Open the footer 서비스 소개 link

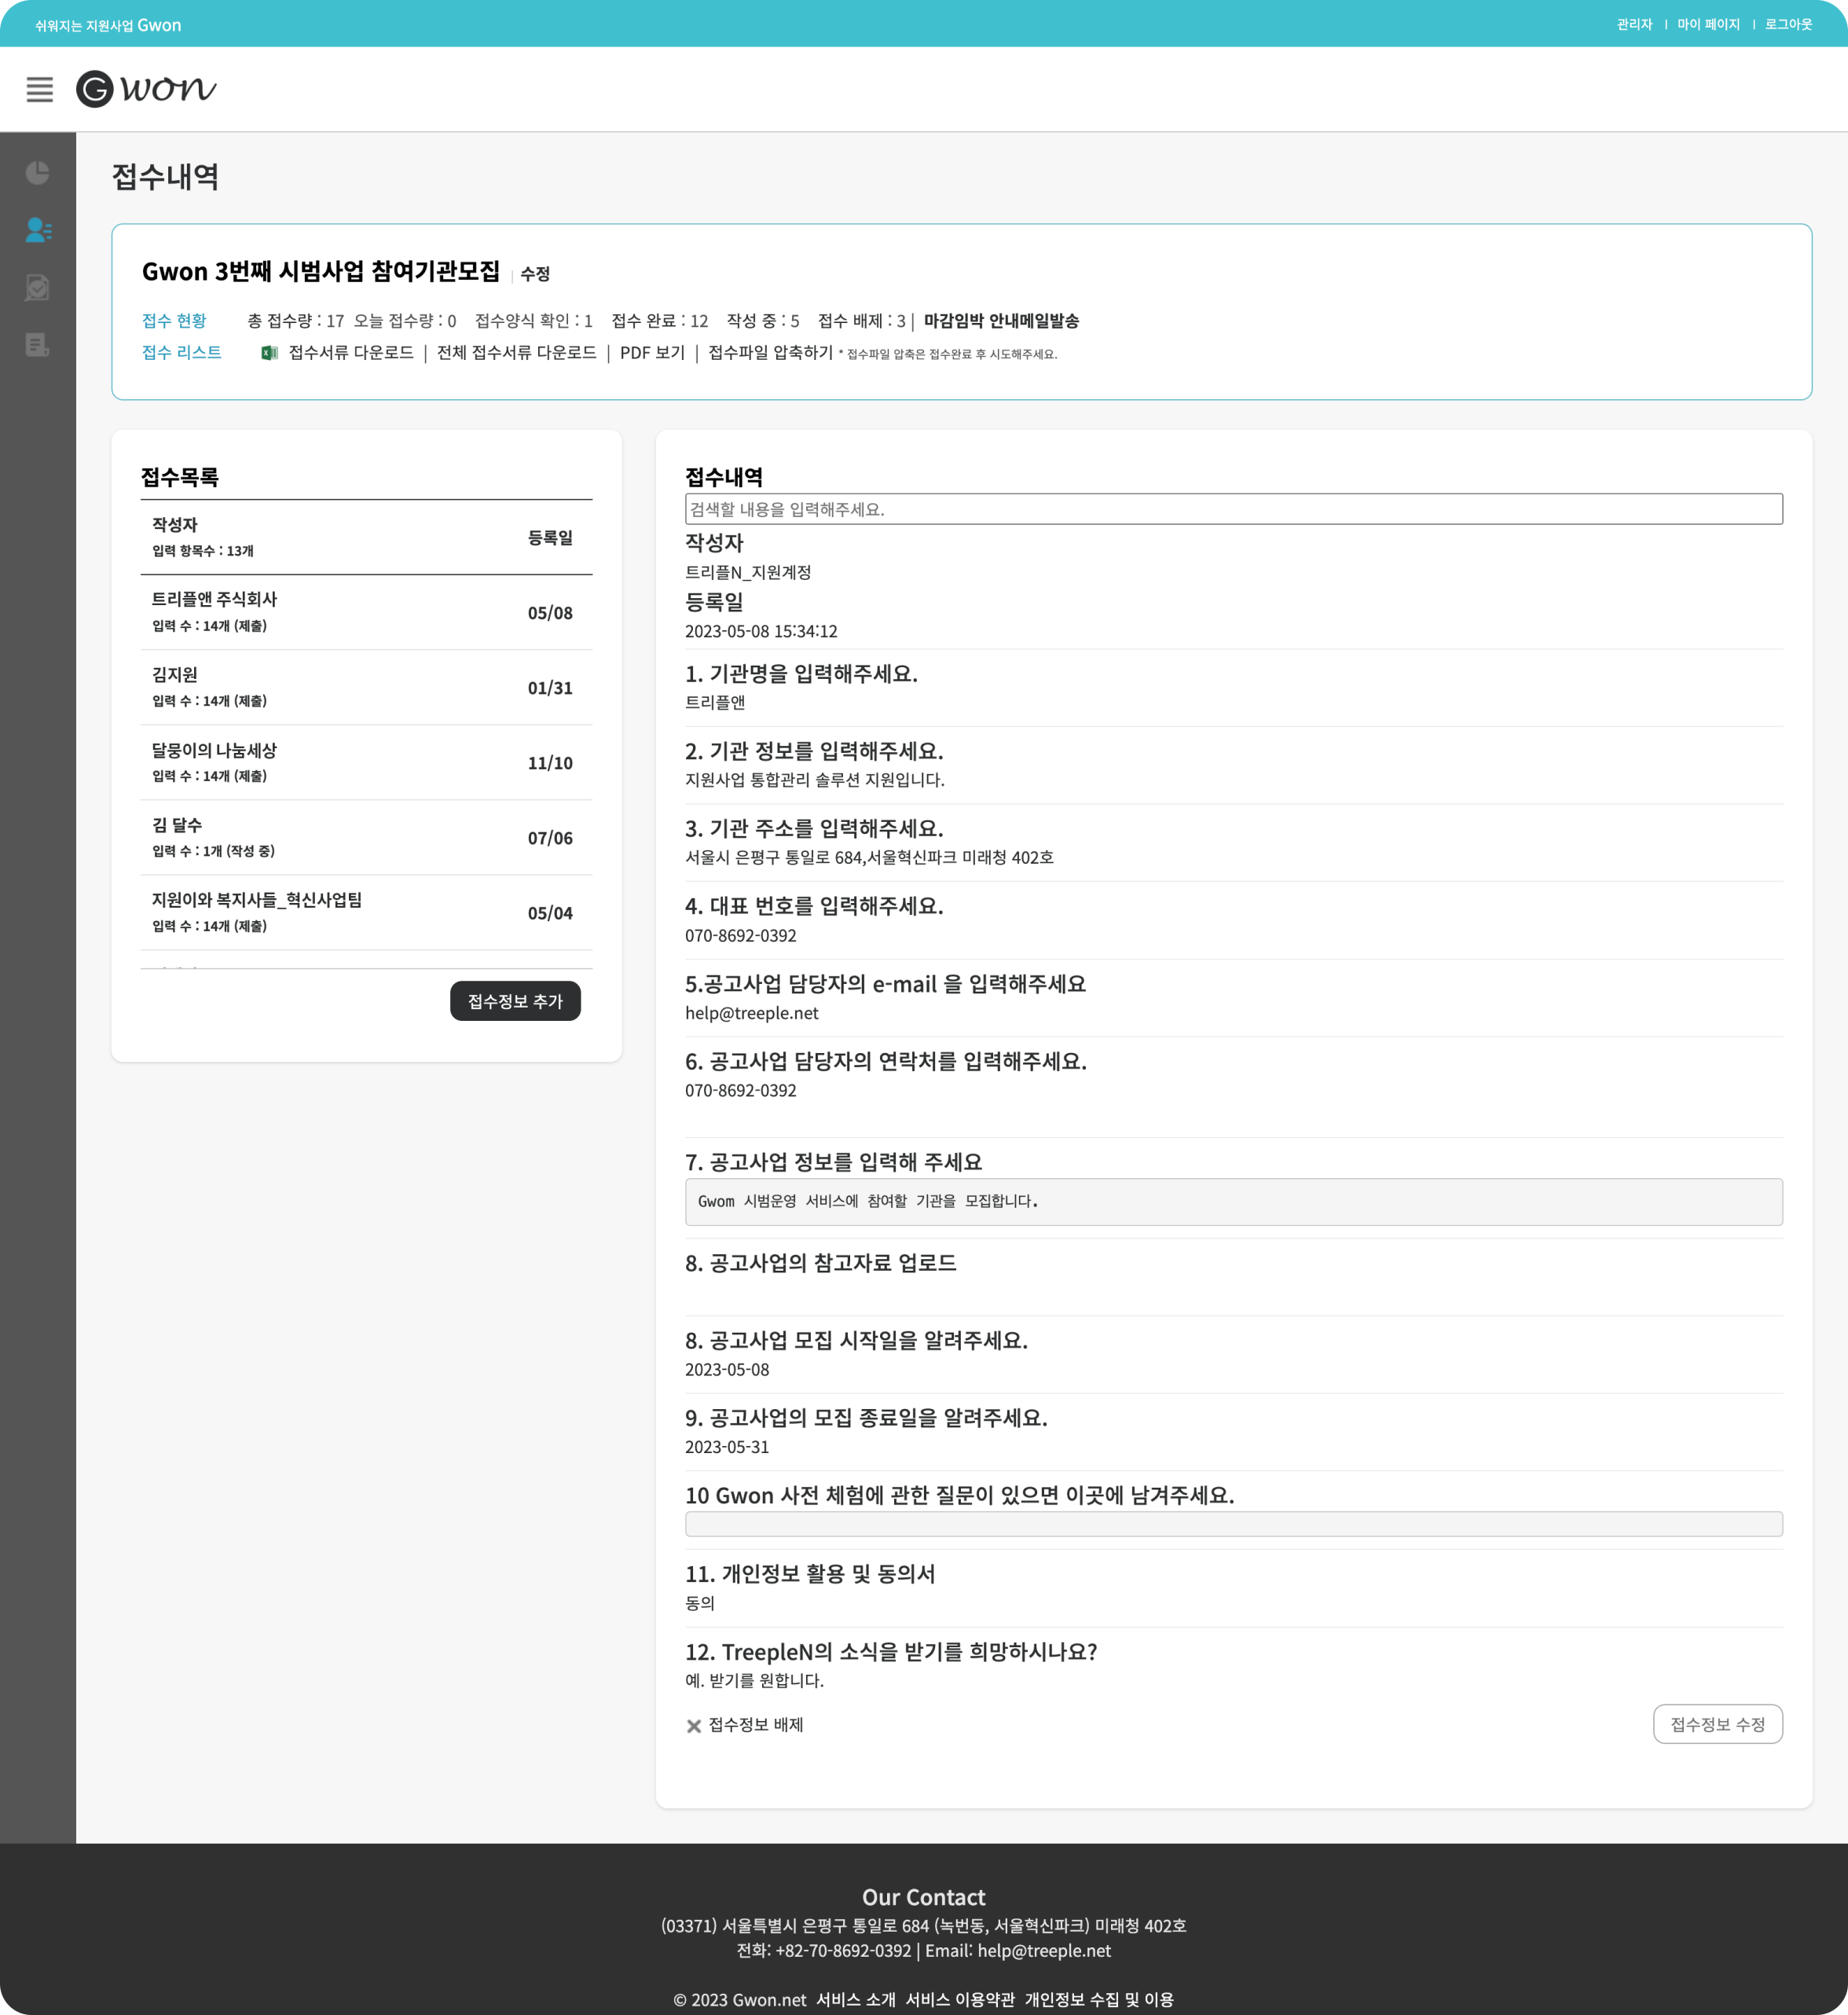[856, 2000]
